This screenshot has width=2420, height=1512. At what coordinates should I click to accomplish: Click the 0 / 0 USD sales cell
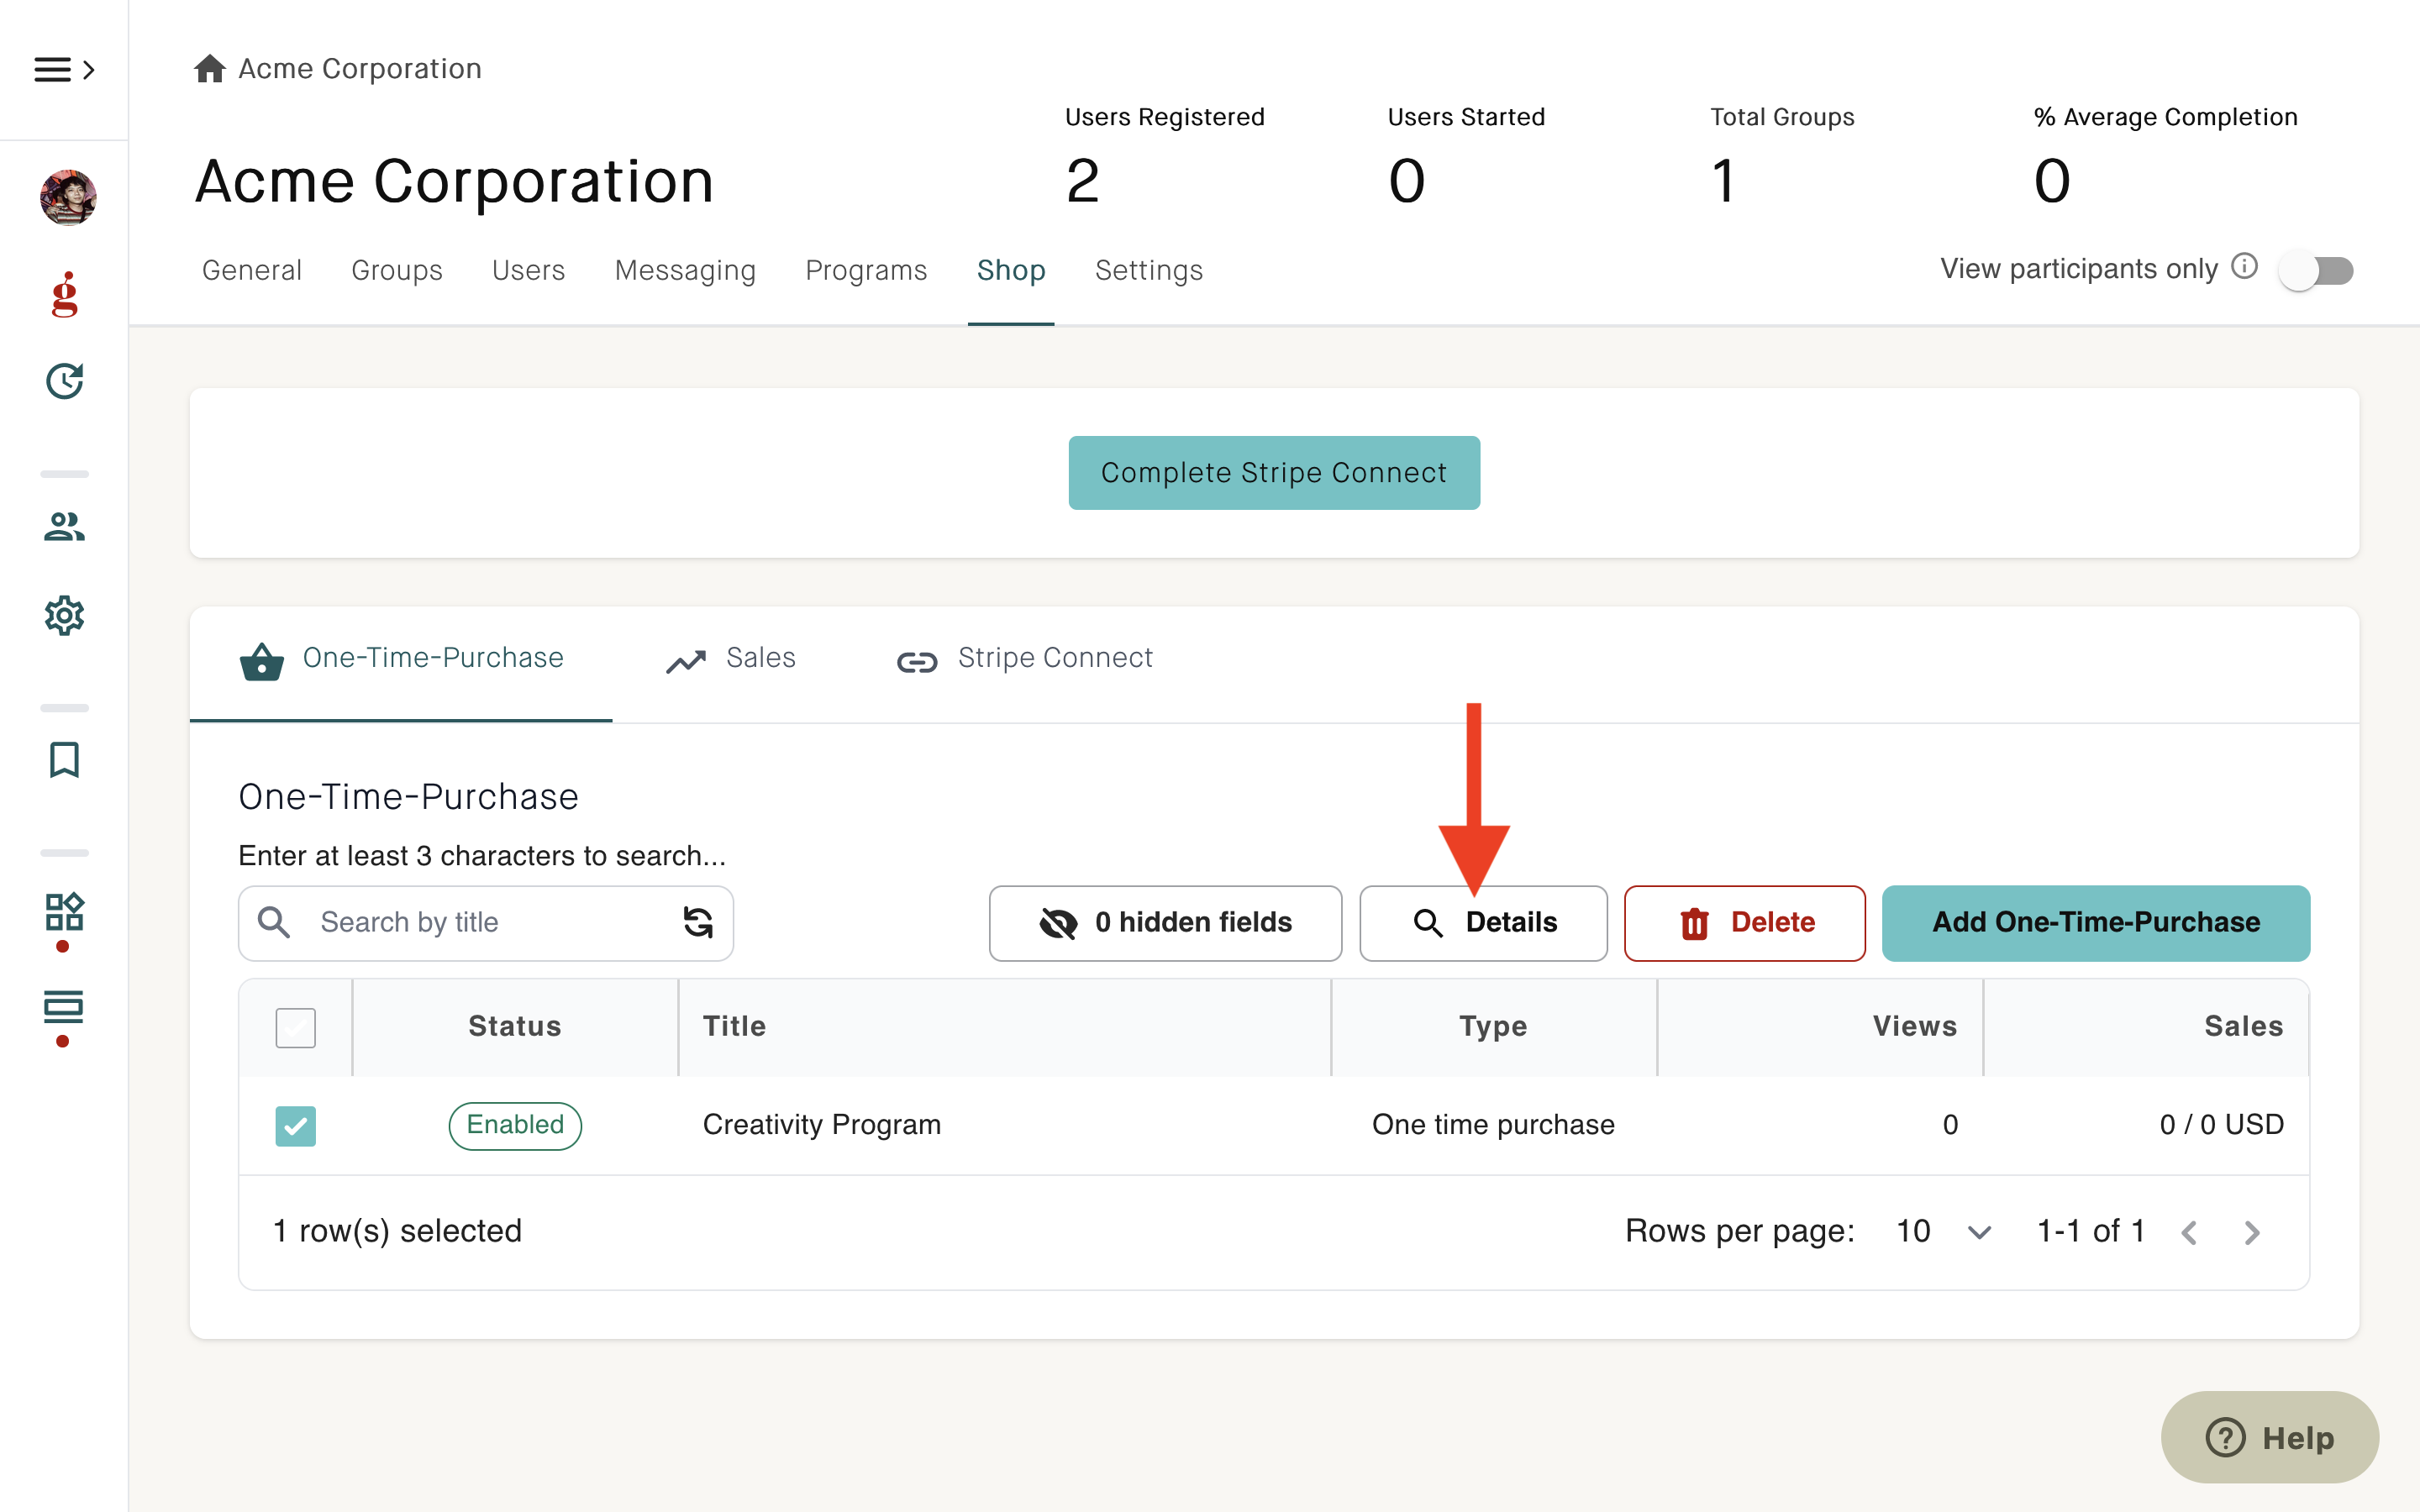2221,1125
